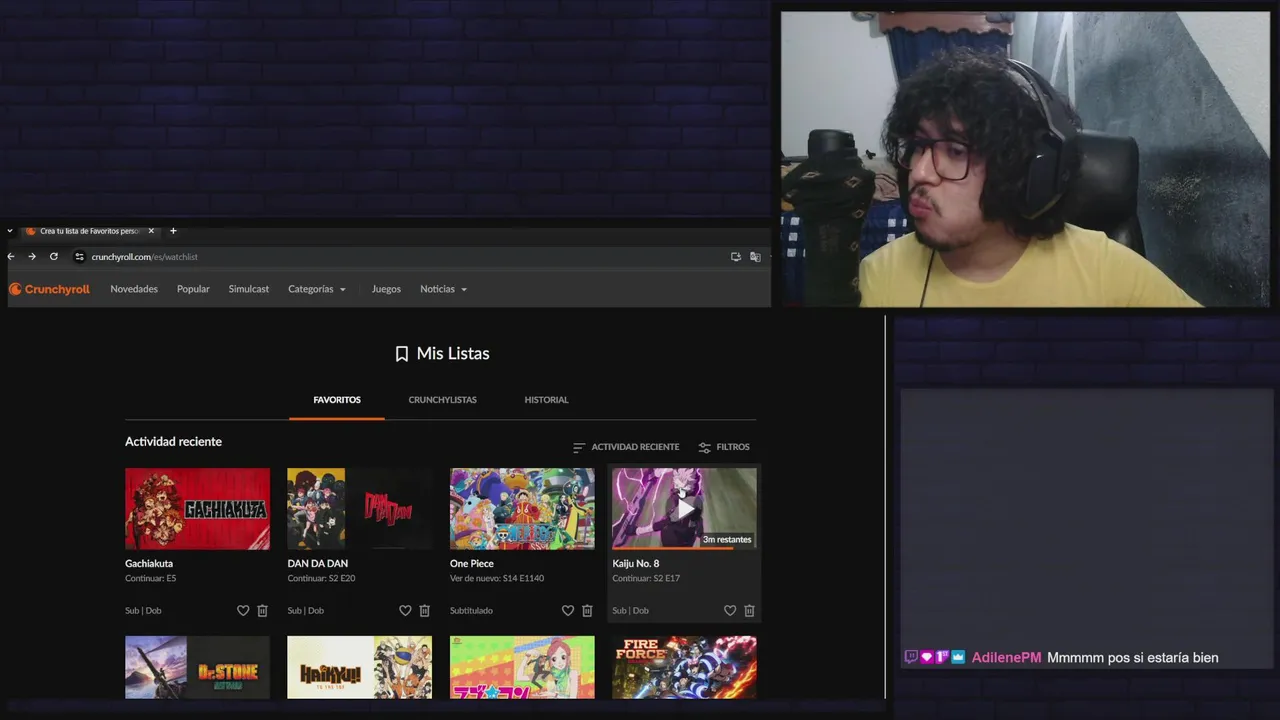Open a new browser tab
Viewport: 1280px width, 720px height.
click(x=173, y=231)
